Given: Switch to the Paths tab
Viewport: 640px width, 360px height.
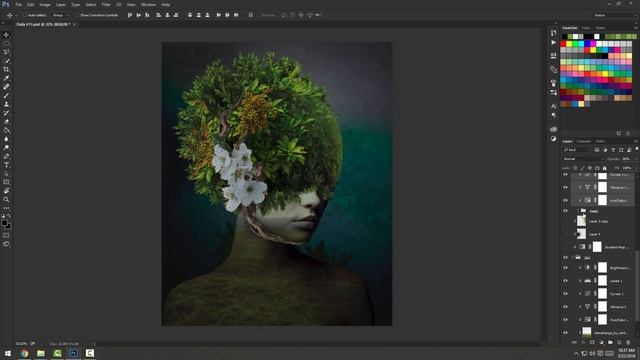Looking at the screenshot, I should [600, 141].
